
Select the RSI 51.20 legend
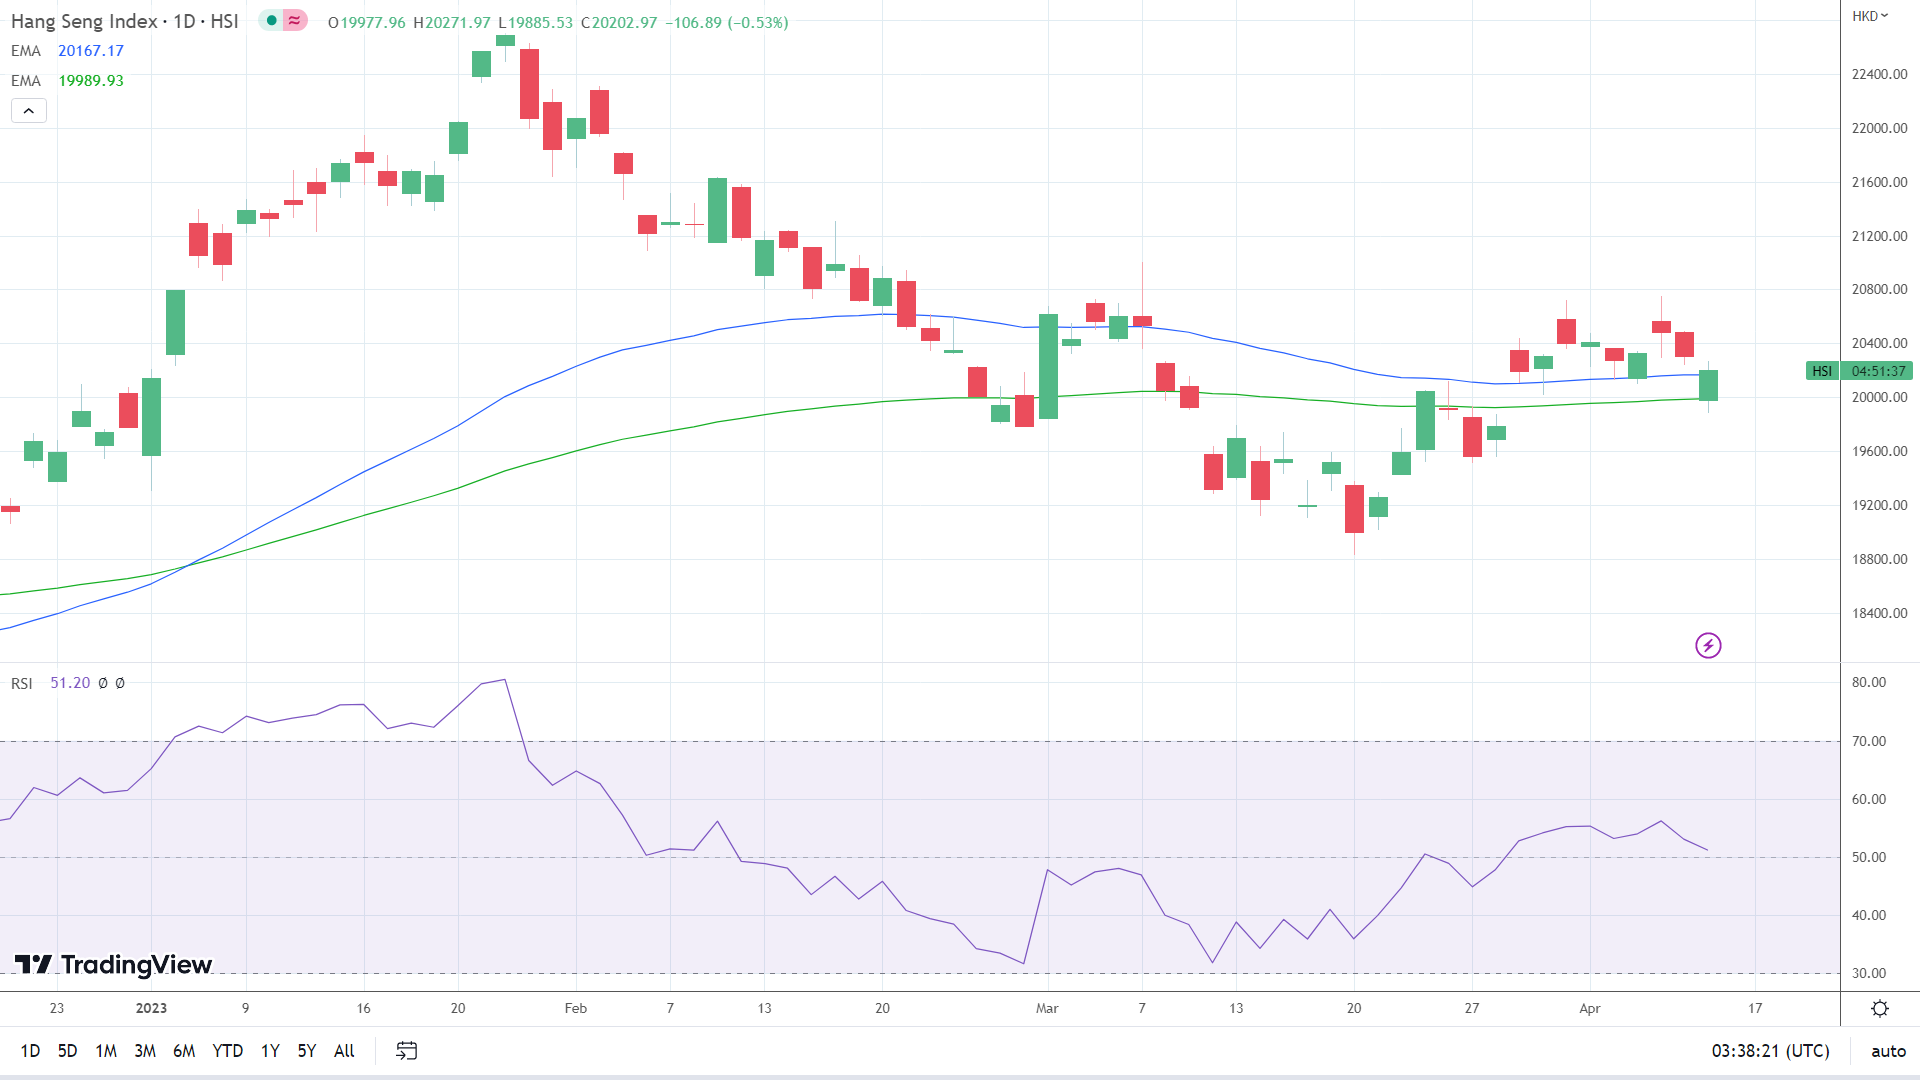[x=51, y=683]
